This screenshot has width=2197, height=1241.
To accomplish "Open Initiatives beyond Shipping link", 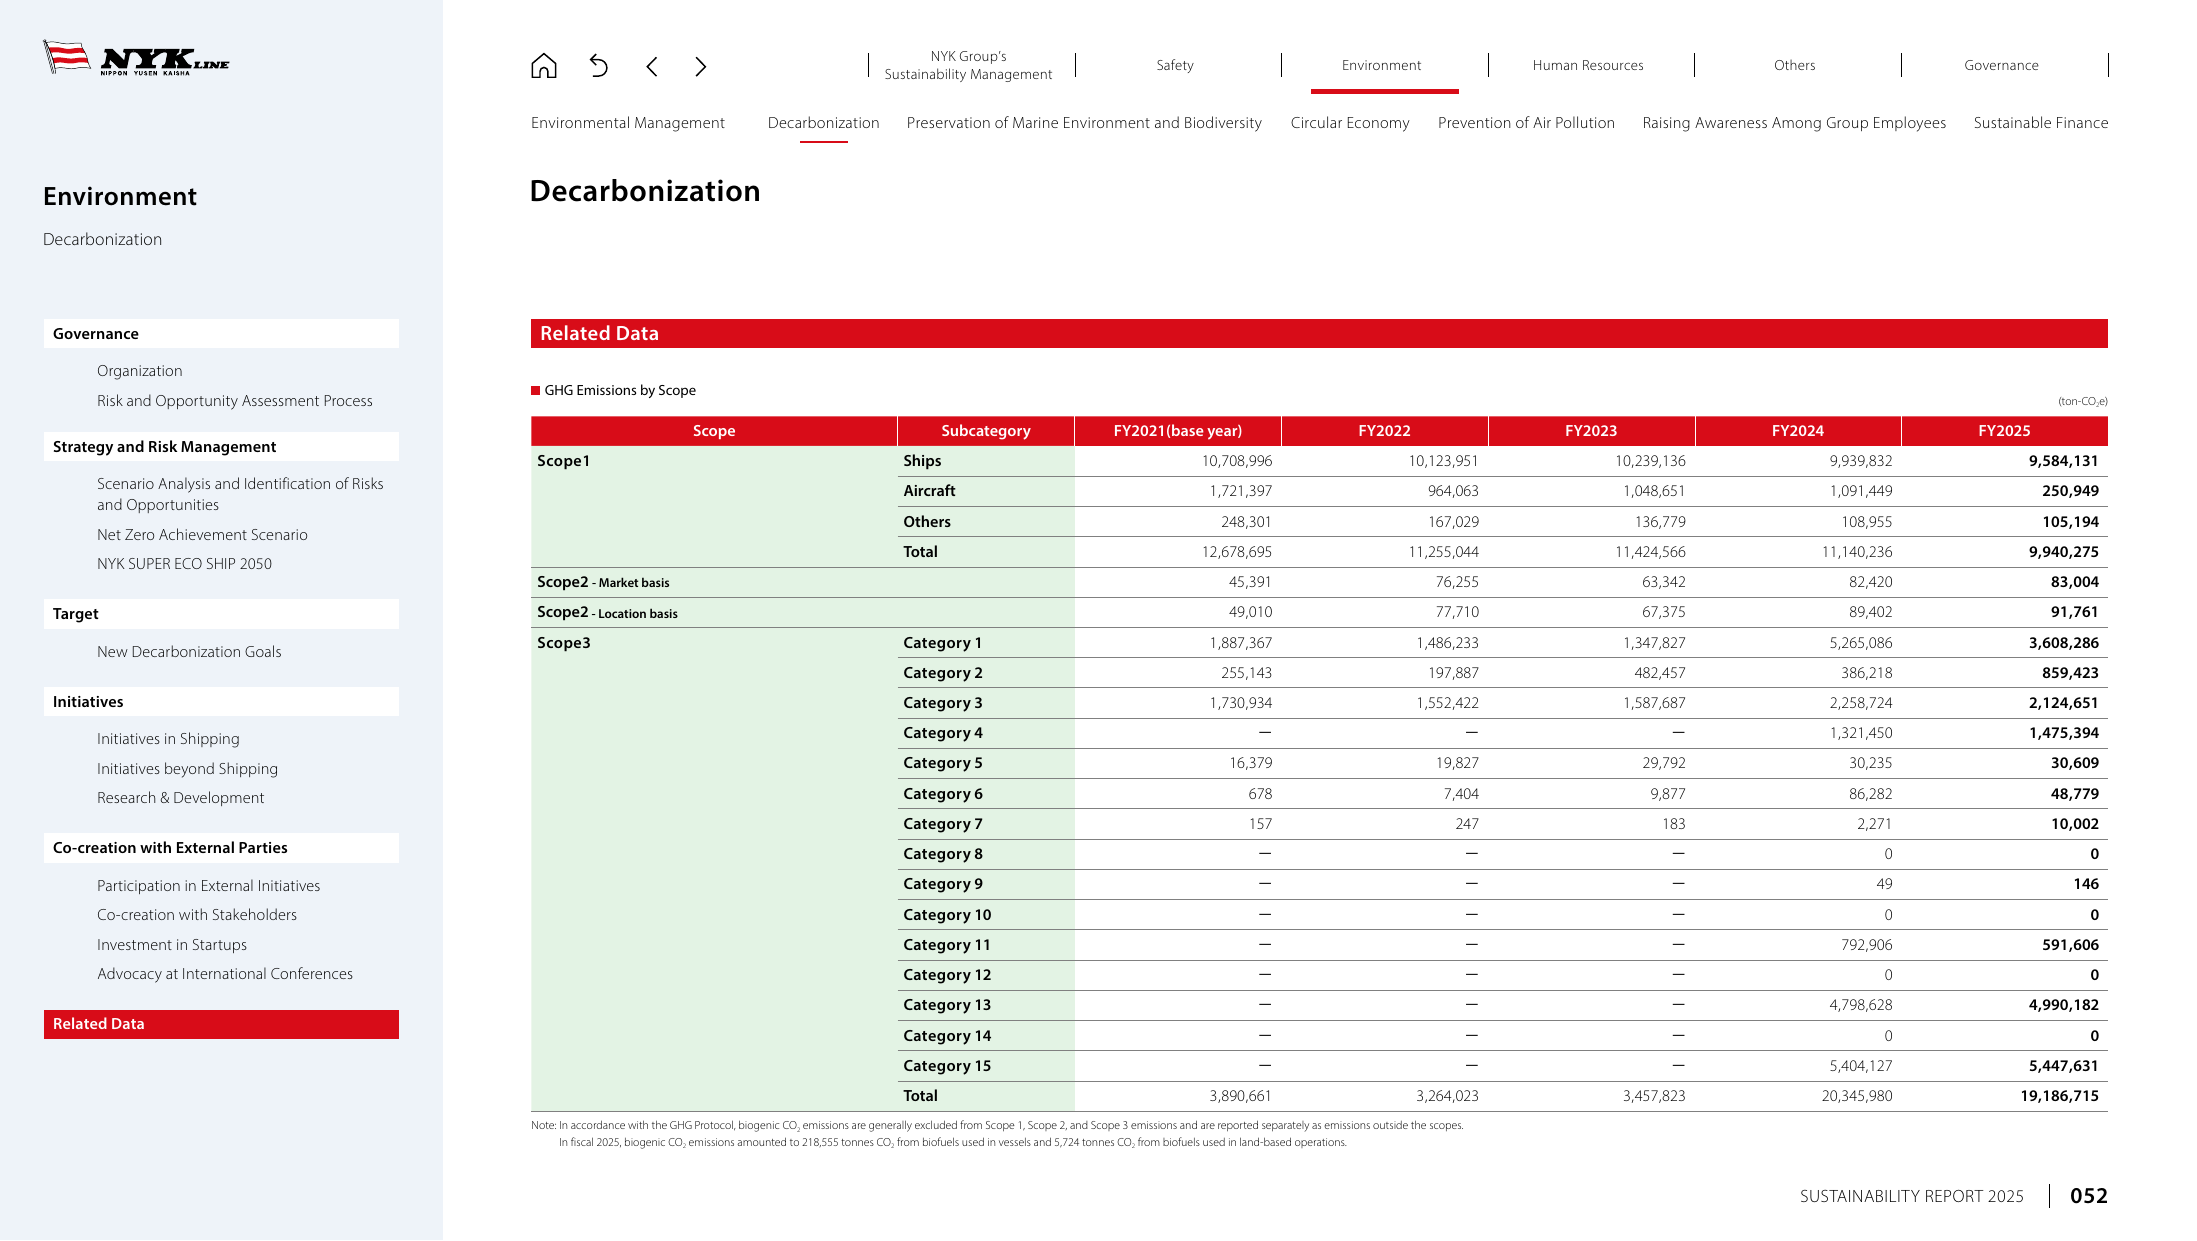I will click(x=187, y=769).
